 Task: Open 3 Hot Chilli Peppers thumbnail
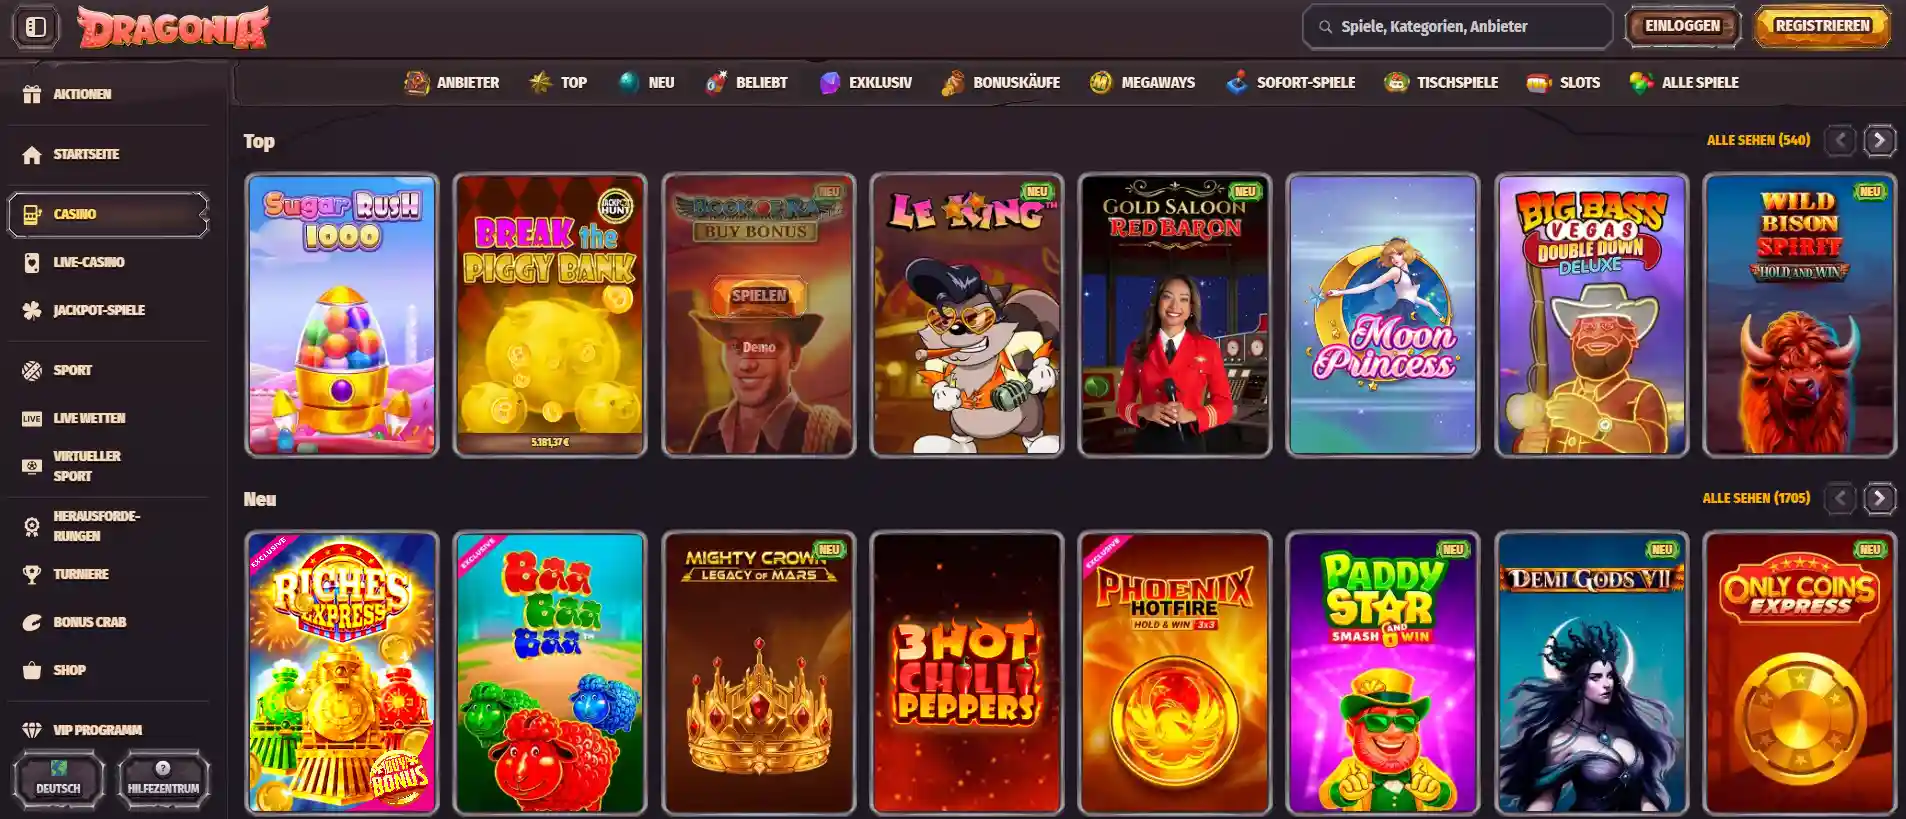[967, 673]
